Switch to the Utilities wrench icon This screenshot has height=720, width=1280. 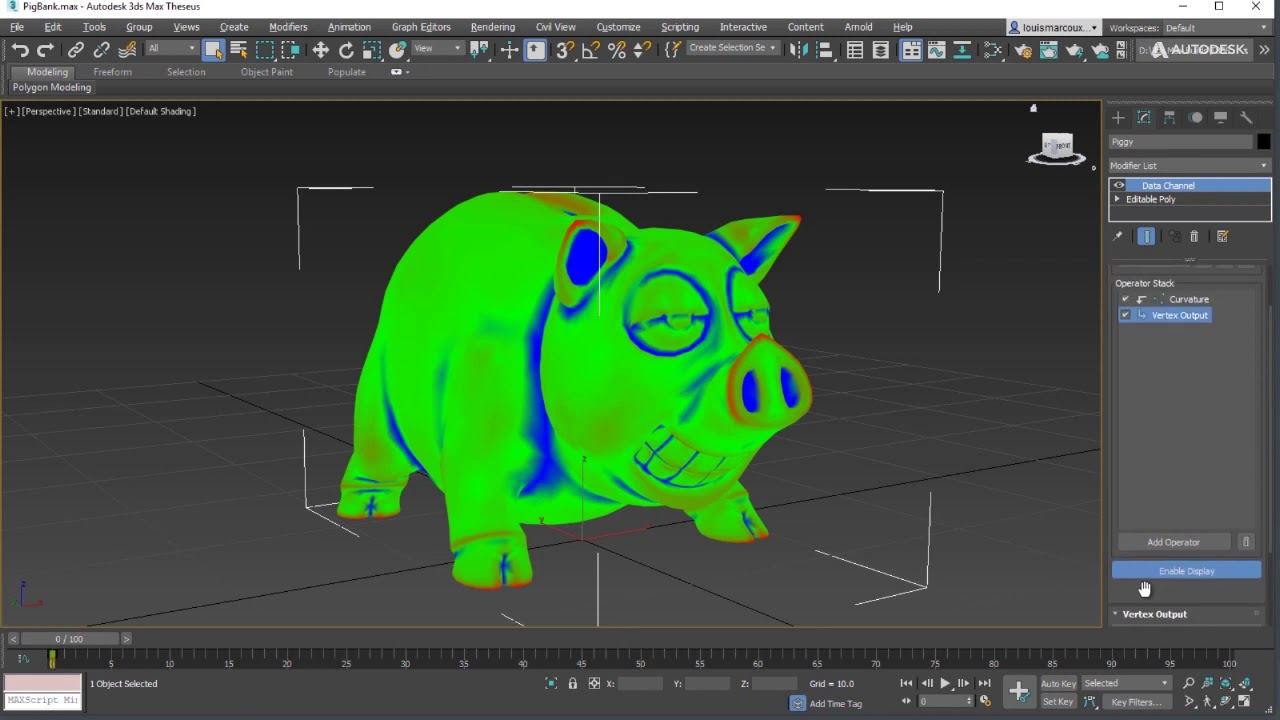tap(1246, 117)
